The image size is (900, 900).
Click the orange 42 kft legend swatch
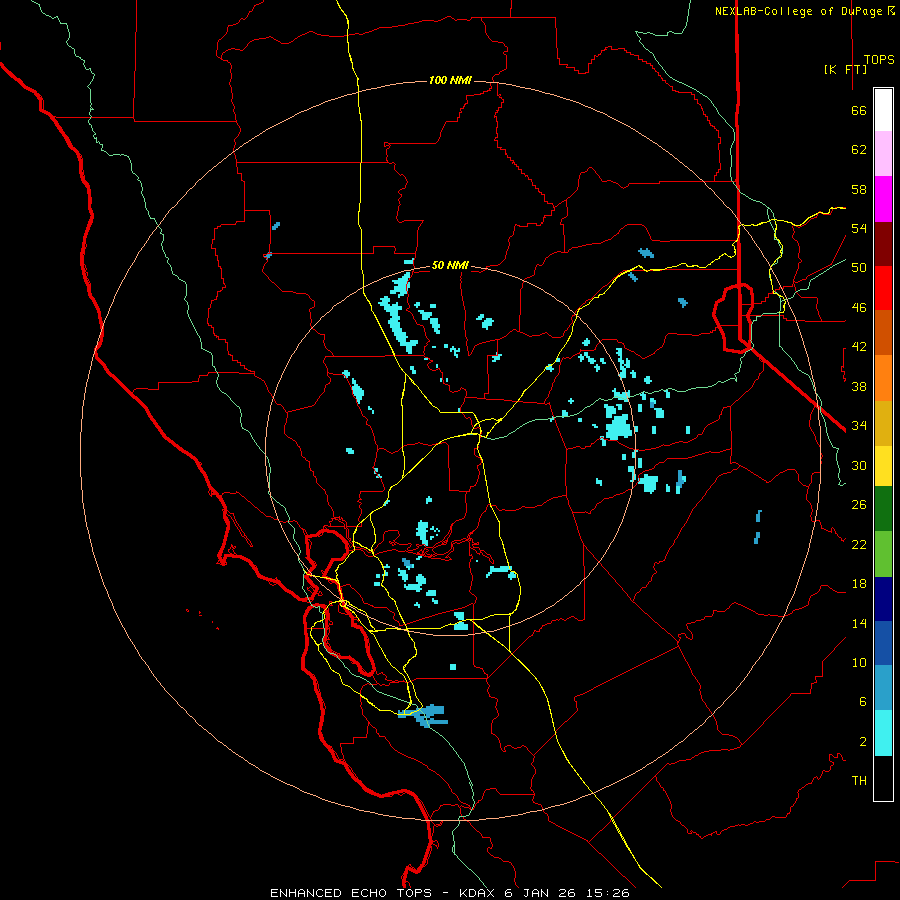(x=883, y=378)
